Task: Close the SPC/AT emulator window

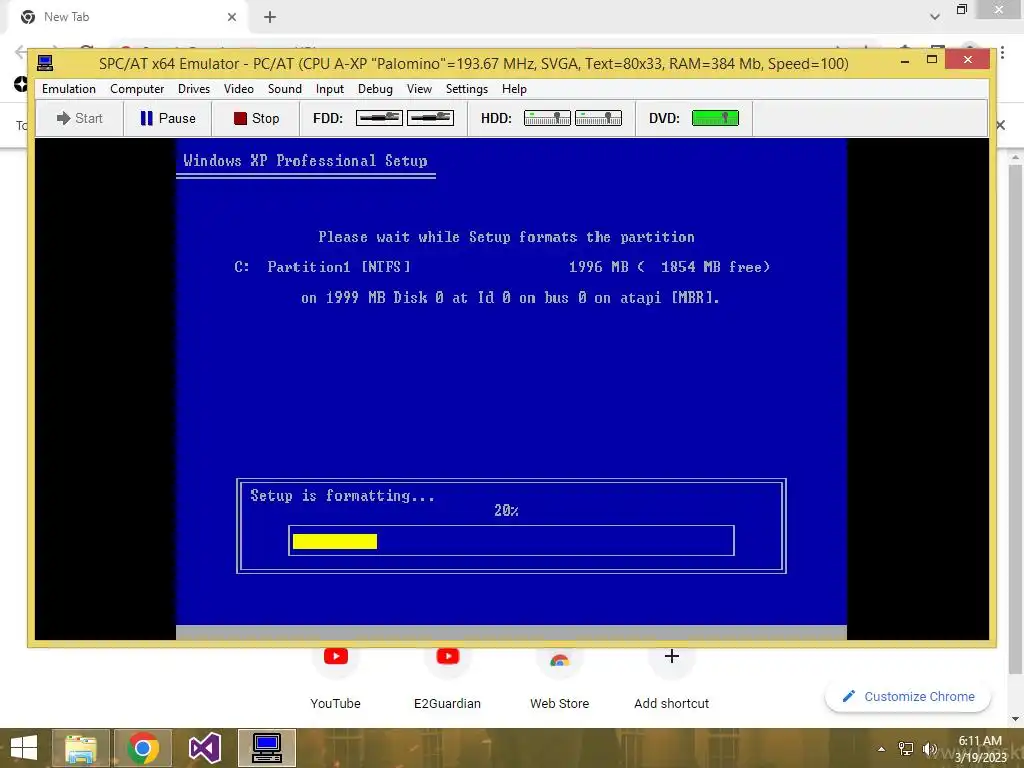Action: pyautogui.click(x=968, y=60)
